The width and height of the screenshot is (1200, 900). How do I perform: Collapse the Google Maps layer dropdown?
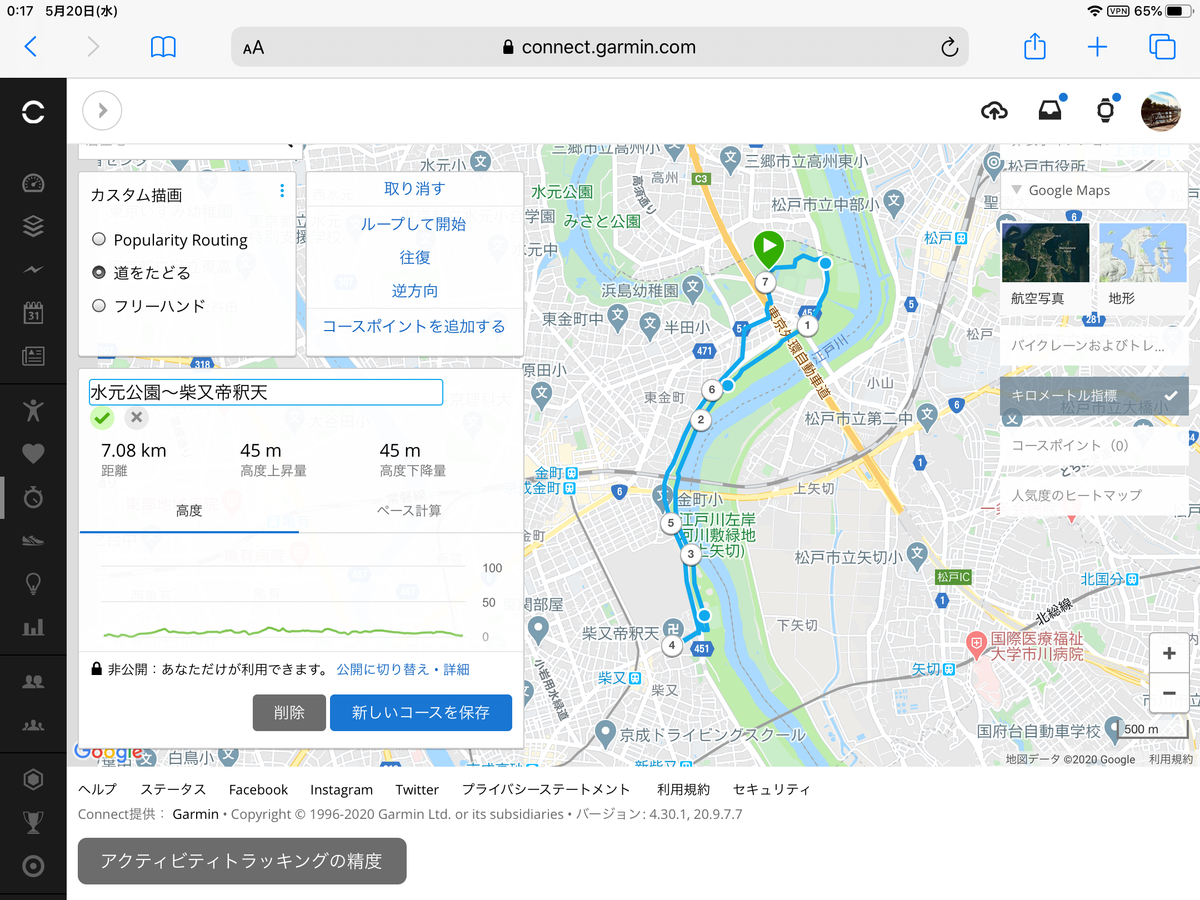pyautogui.click(x=1094, y=190)
